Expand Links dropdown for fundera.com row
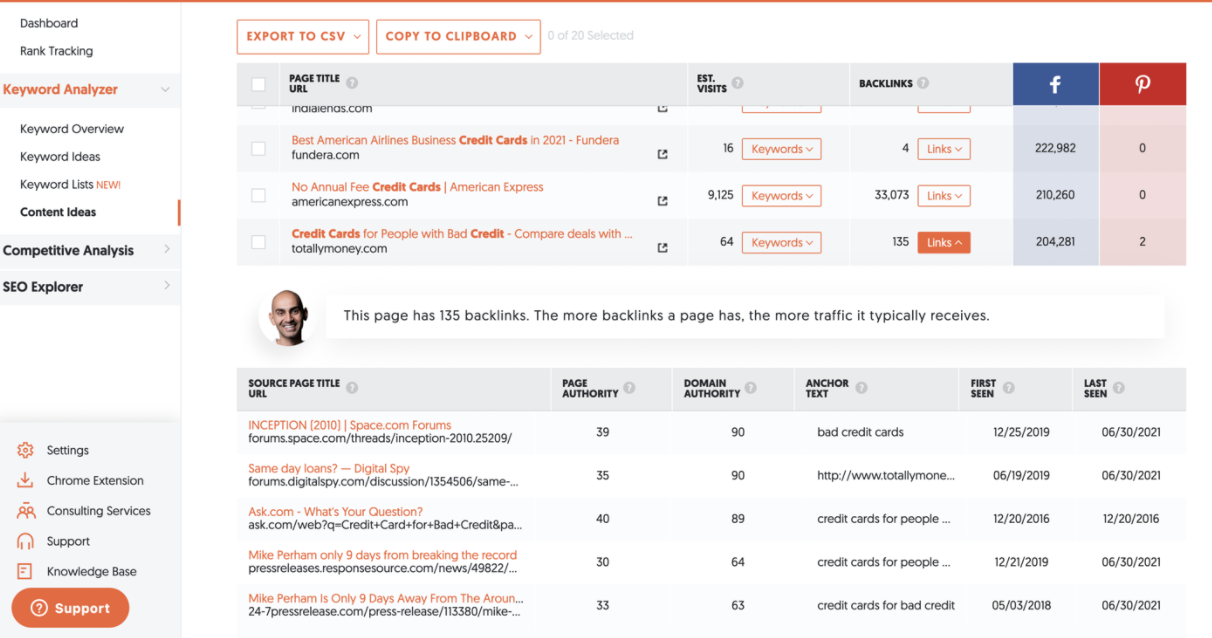The width and height of the screenshot is (1212, 638). (x=944, y=149)
